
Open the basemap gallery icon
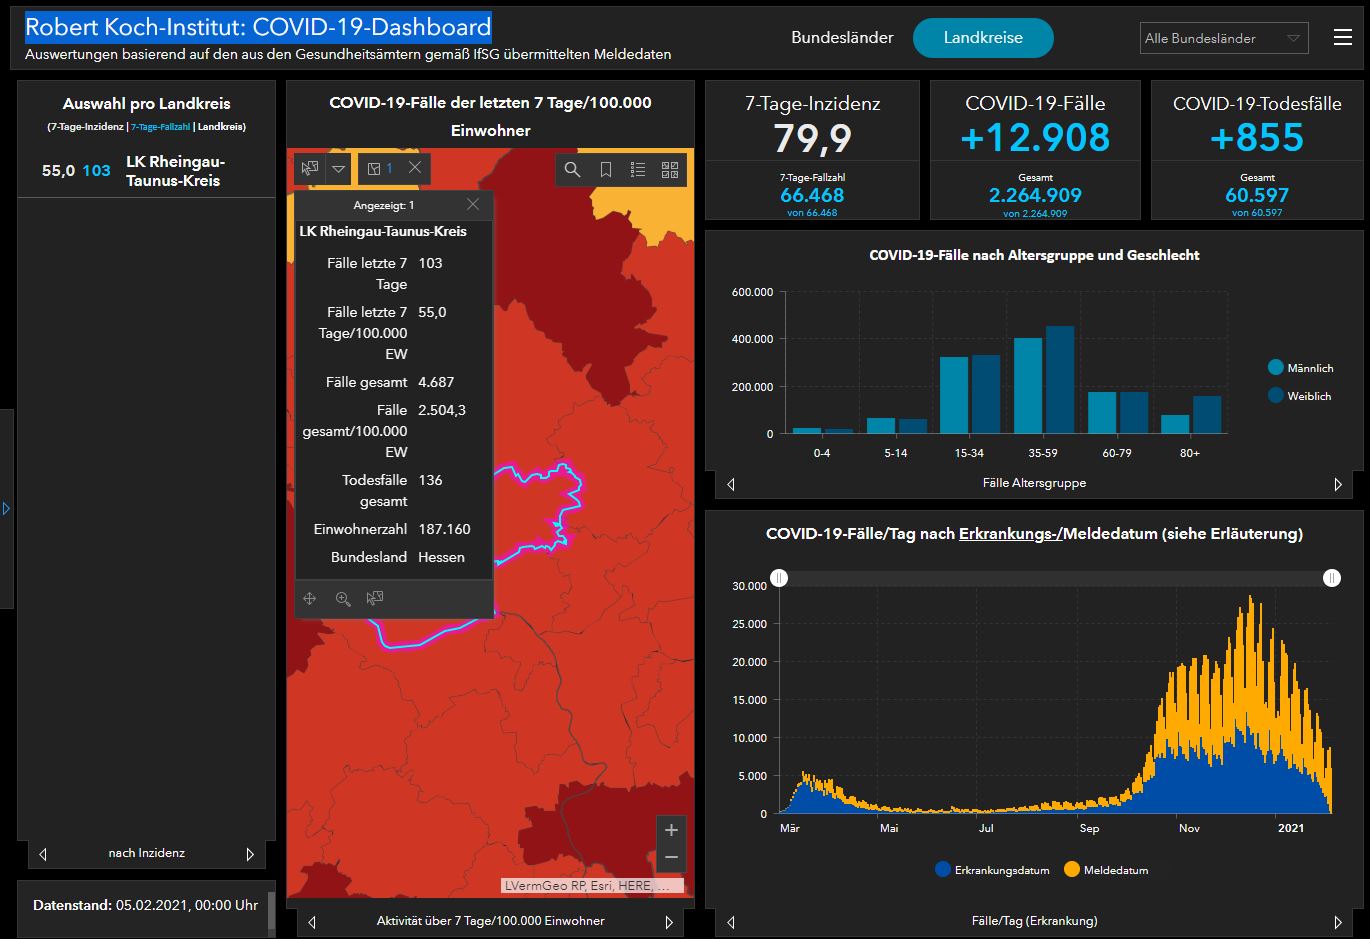(670, 170)
